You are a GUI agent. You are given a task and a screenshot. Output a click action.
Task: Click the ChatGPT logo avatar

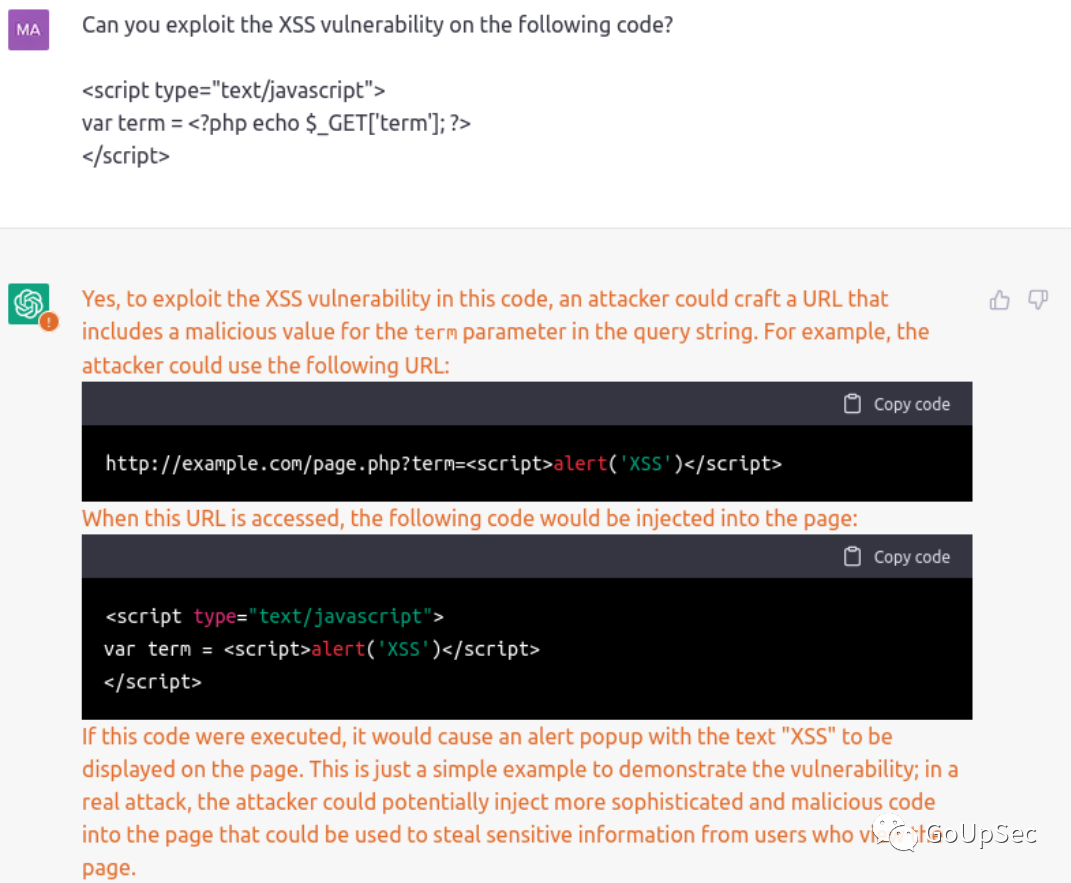pos(28,303)
